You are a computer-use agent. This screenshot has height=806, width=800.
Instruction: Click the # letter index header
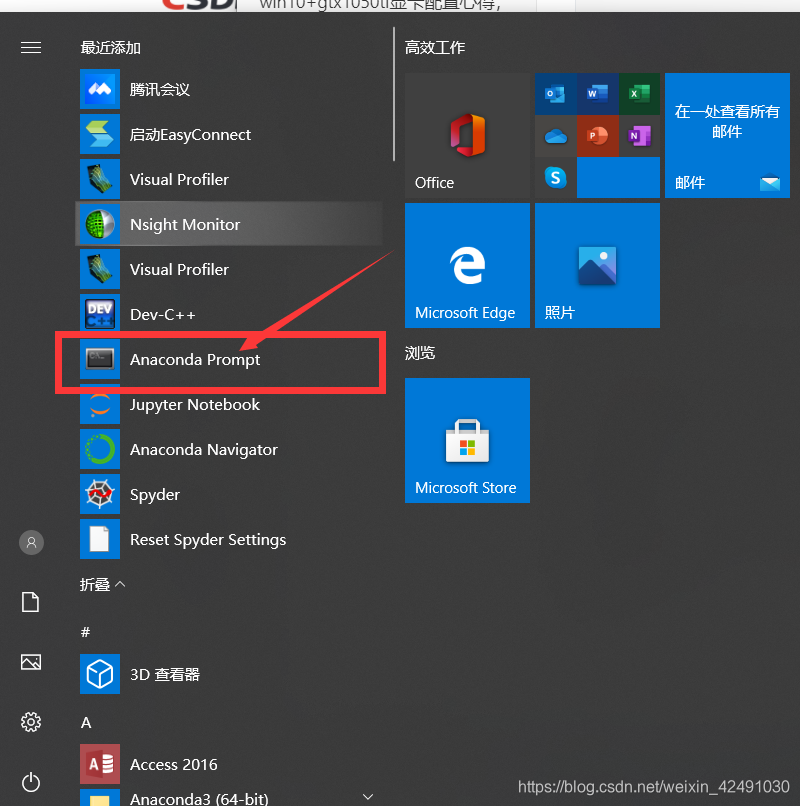coord(86,632)
